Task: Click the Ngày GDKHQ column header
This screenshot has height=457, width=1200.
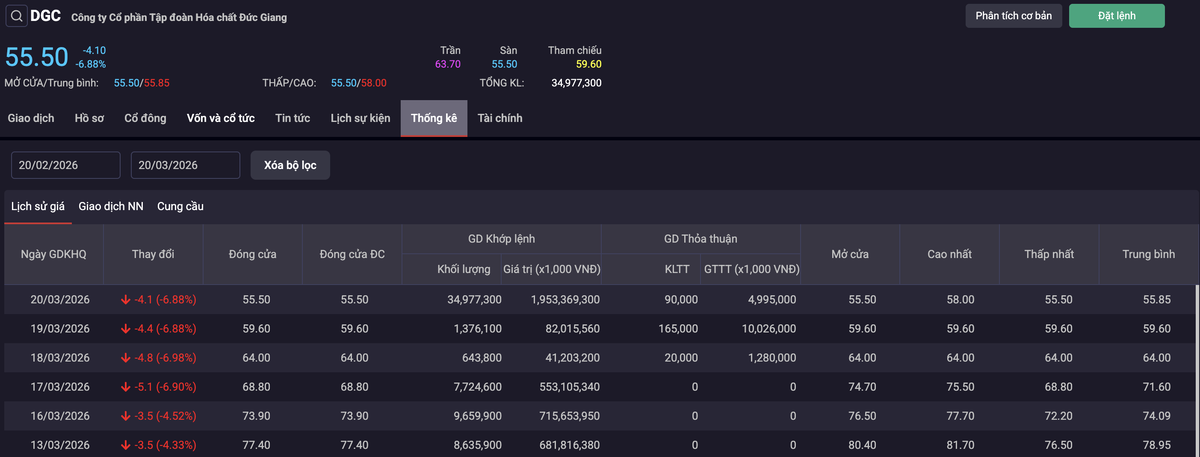Action: point(54,254)
